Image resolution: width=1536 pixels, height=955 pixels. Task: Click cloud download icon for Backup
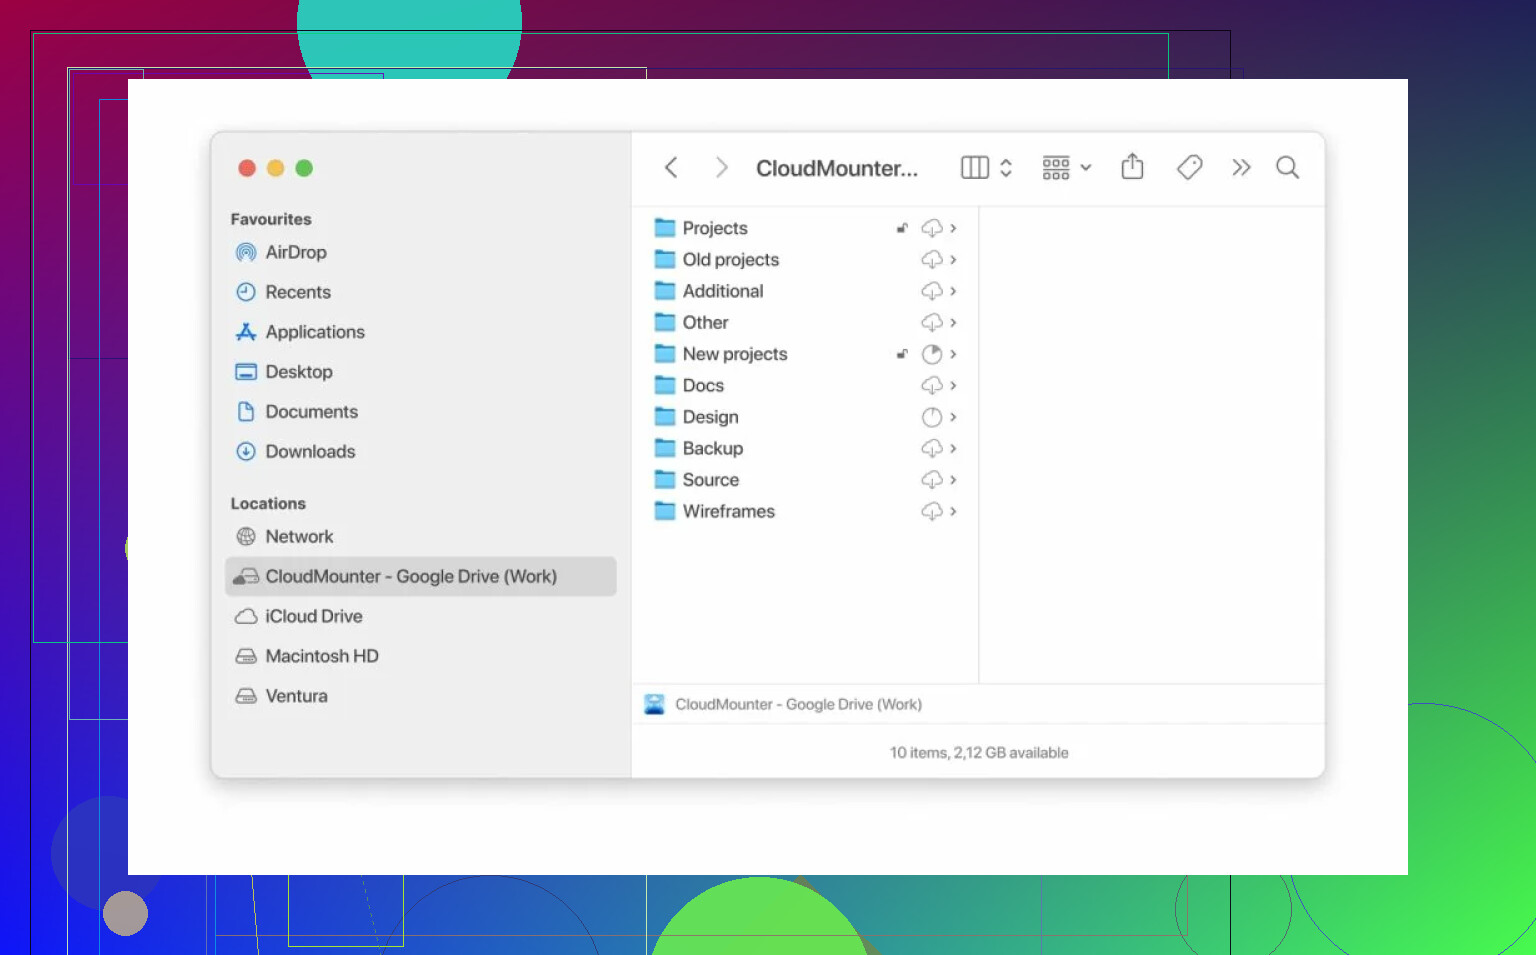pos(932,449)
